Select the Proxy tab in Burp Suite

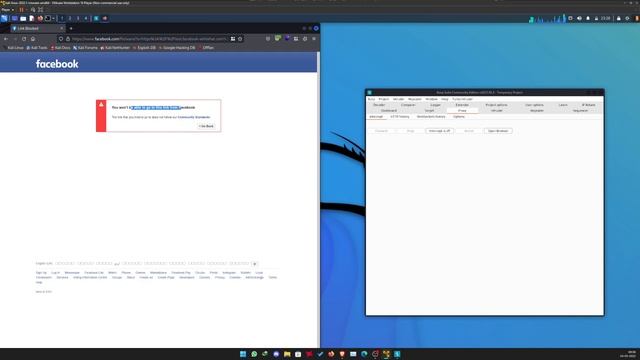(462, 111)
